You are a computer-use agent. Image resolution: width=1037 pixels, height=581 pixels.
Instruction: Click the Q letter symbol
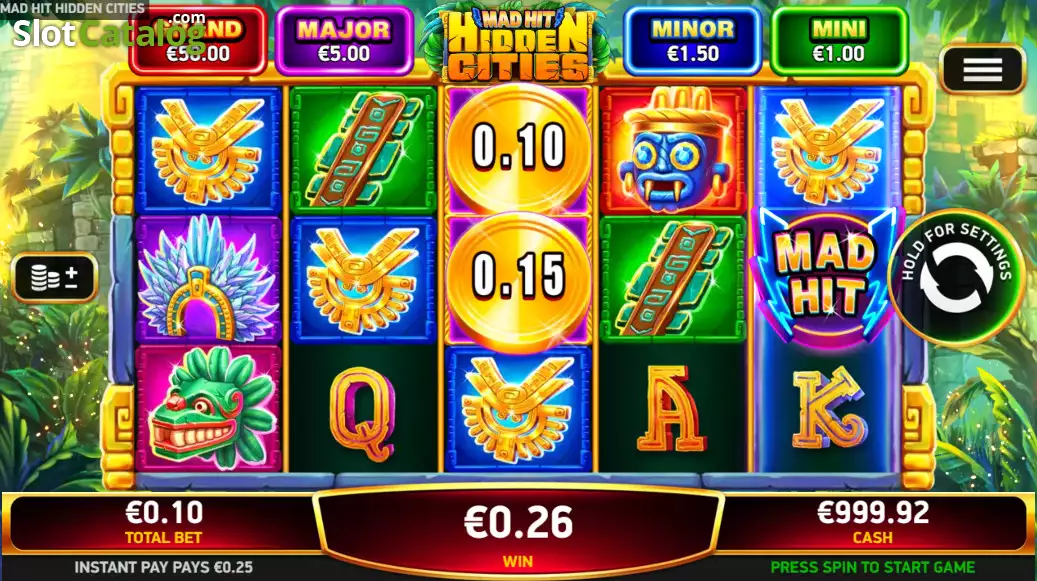point(362,412)
